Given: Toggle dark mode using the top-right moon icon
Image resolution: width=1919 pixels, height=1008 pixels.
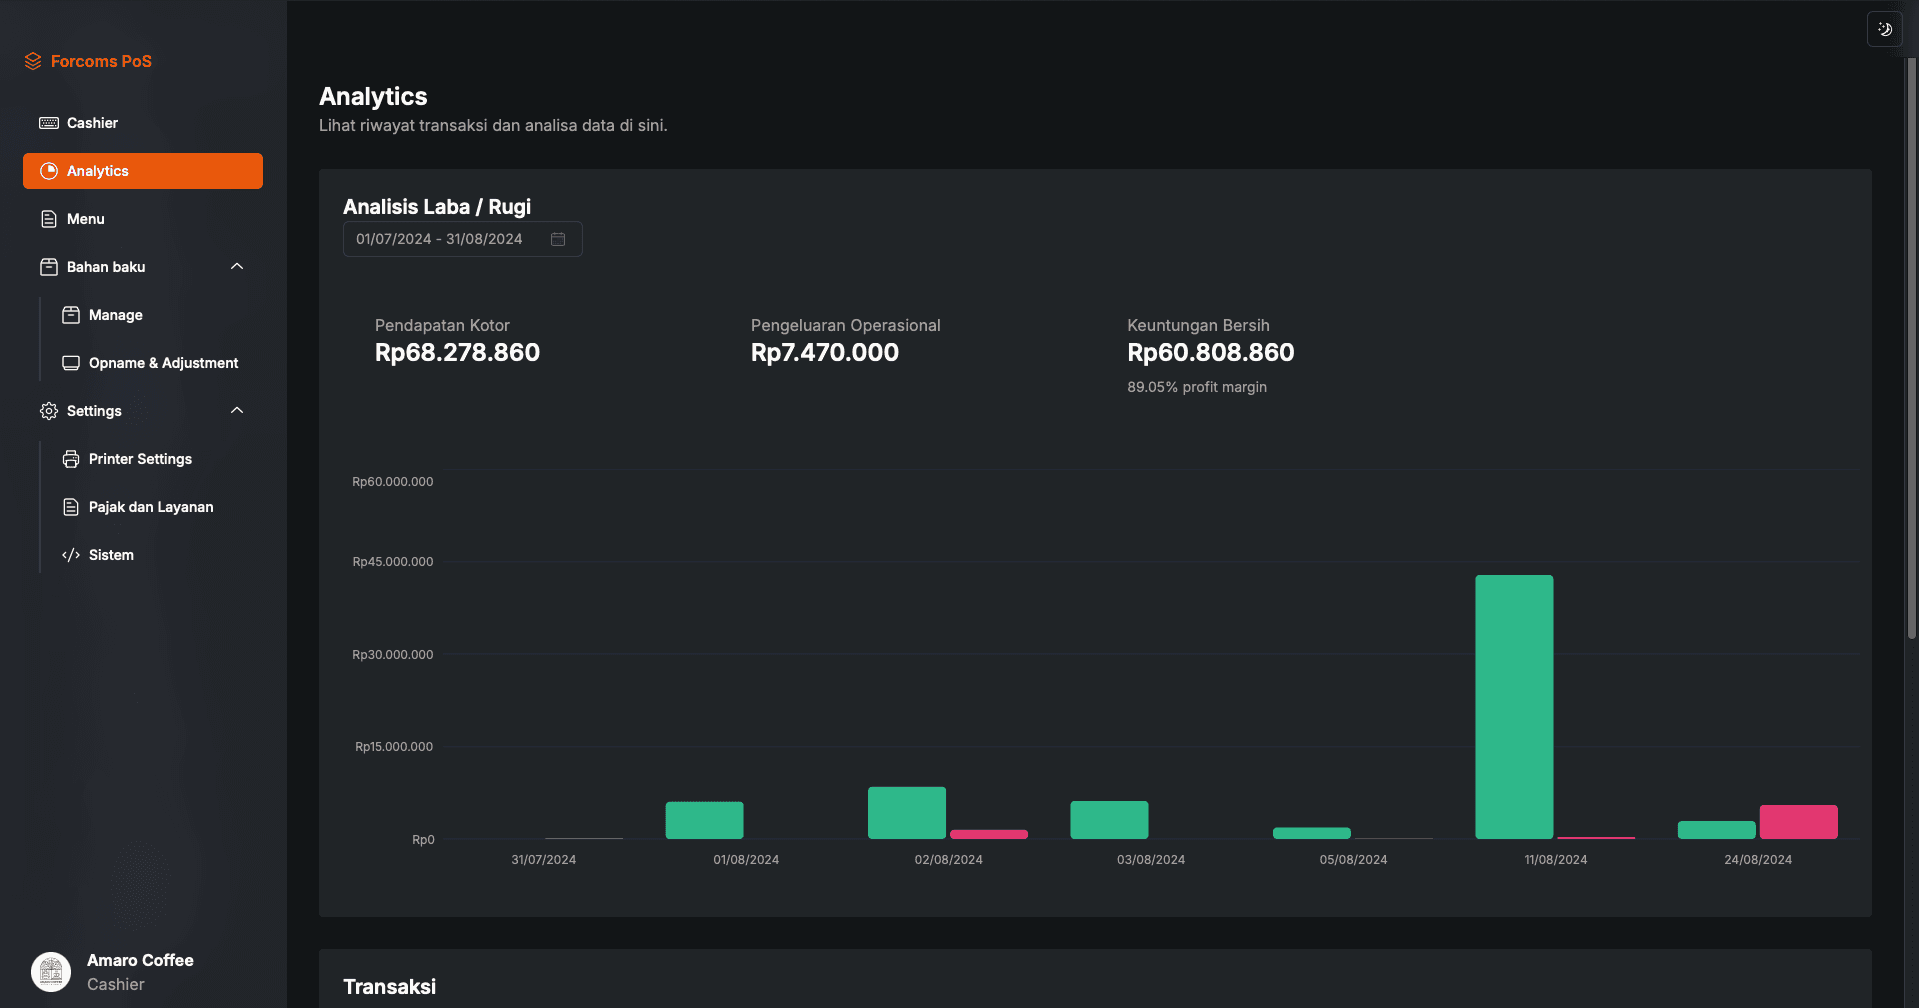Looking at the screenshot, I should 1884,29.
